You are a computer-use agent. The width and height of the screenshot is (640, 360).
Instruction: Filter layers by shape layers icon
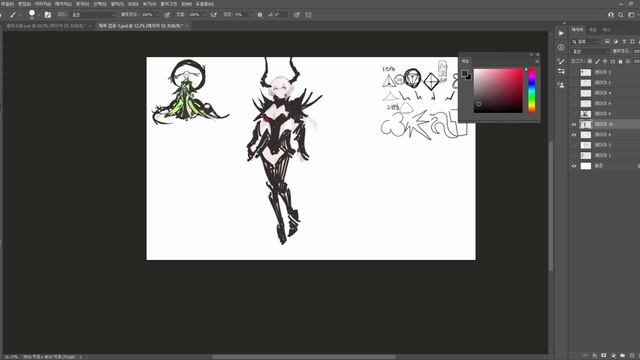(632, 42)
